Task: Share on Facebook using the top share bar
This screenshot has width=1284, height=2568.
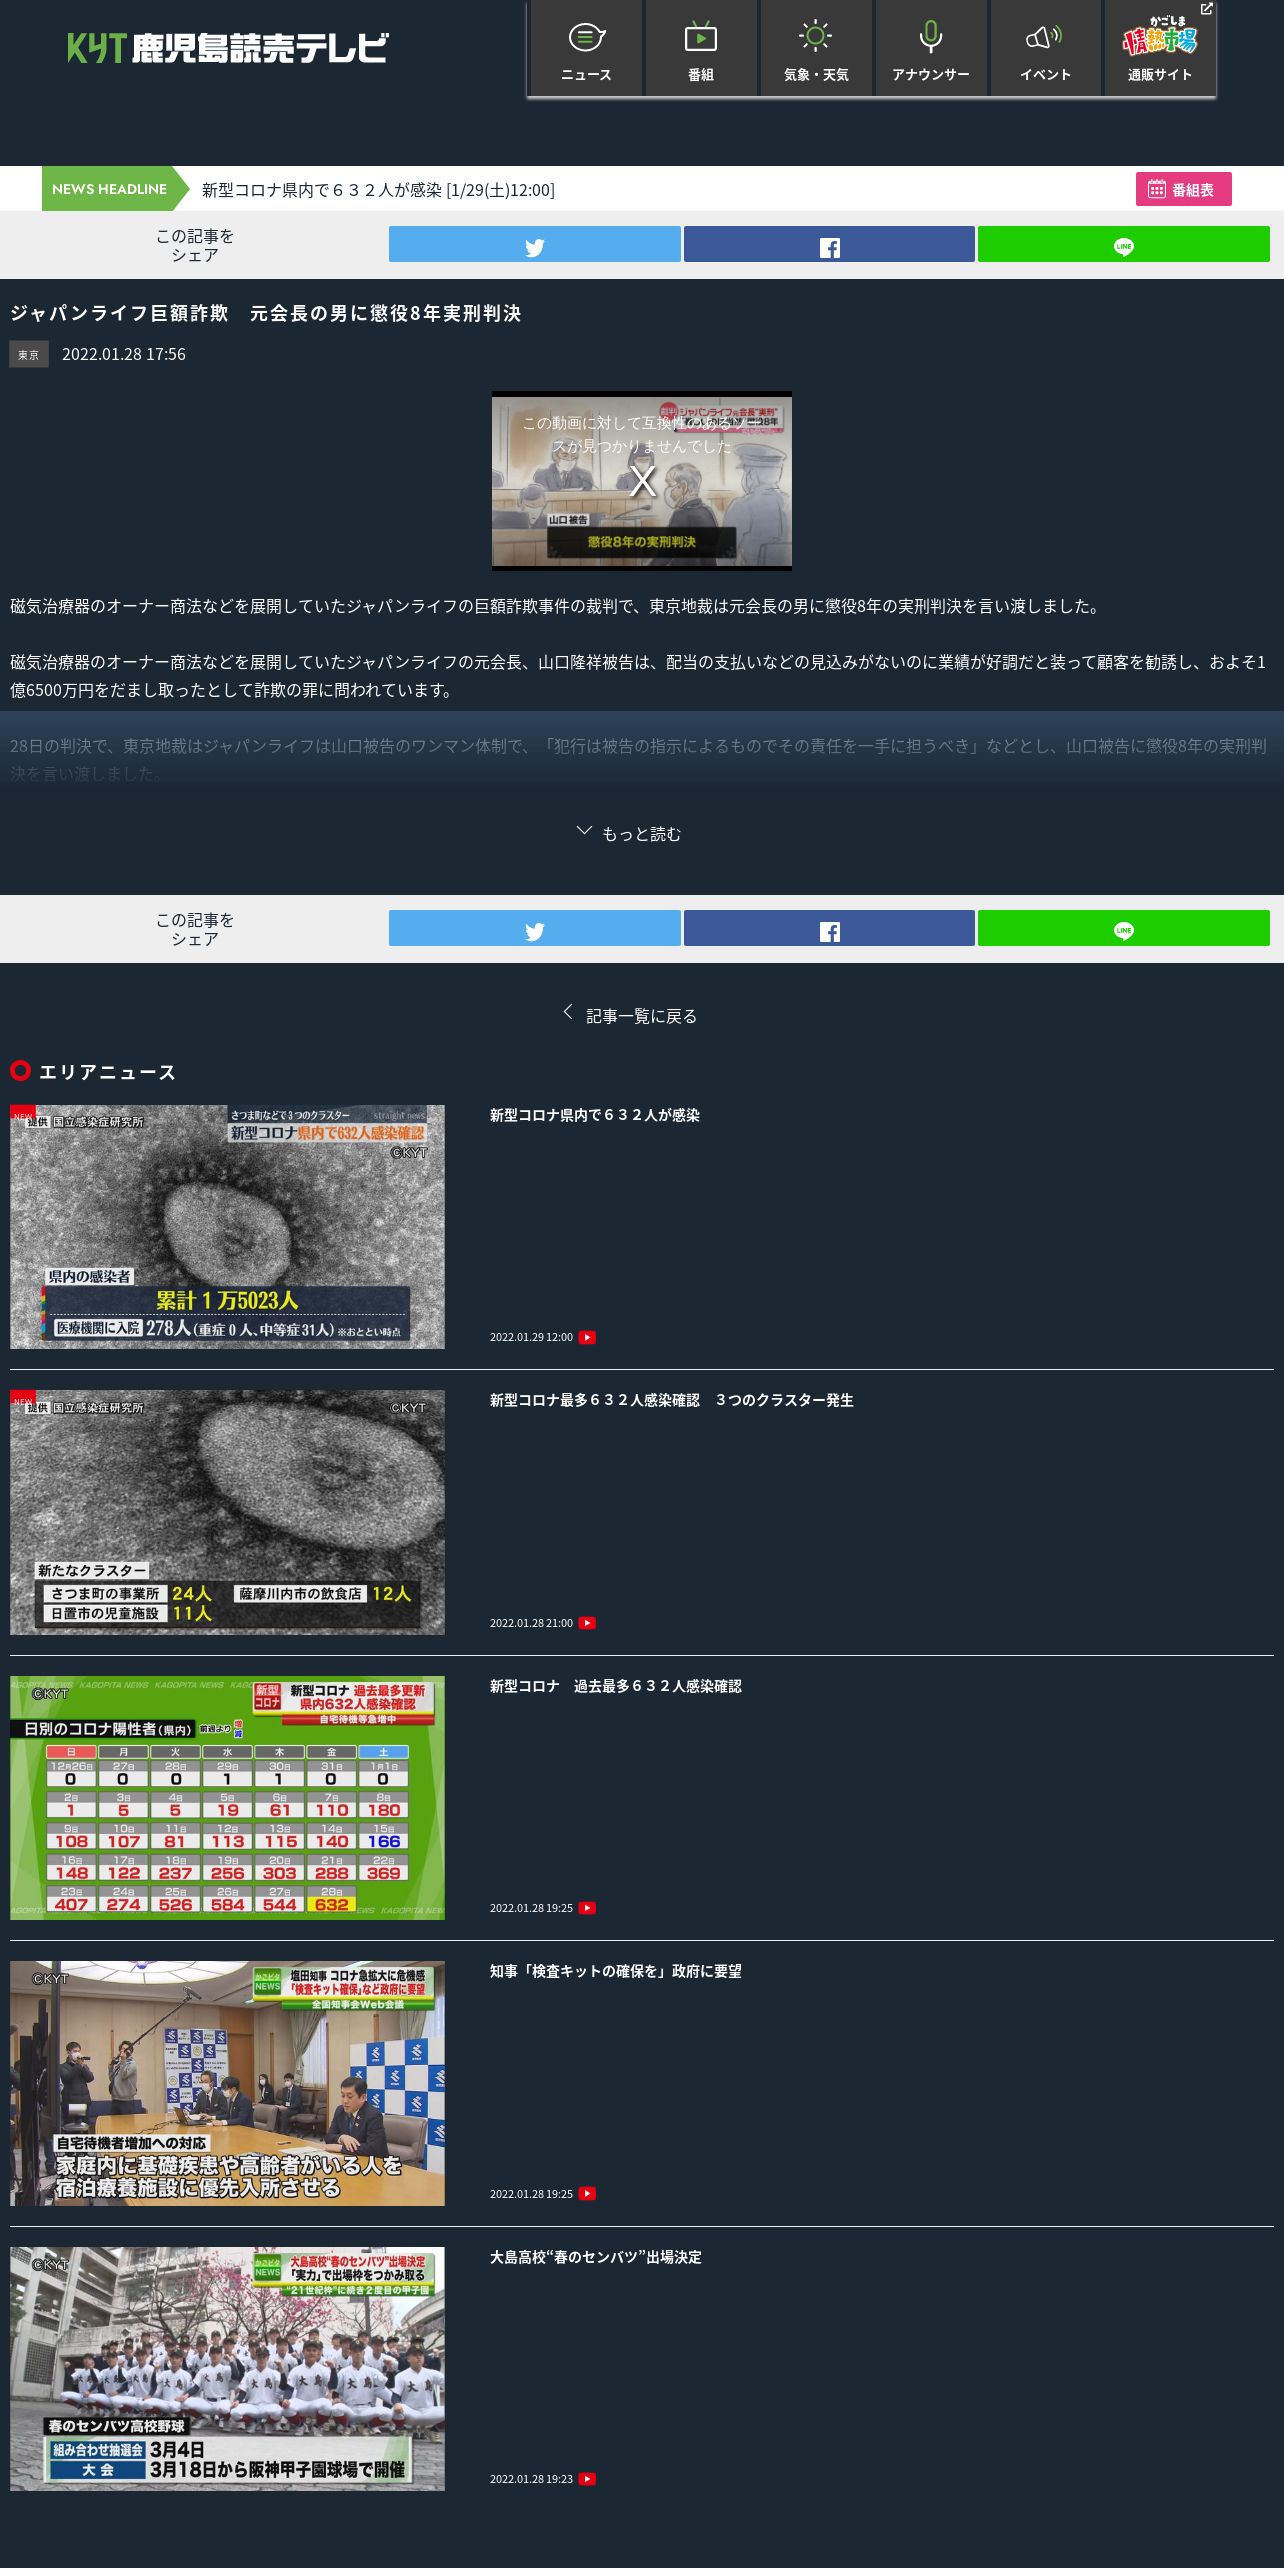Action: [x=829, y=245]
